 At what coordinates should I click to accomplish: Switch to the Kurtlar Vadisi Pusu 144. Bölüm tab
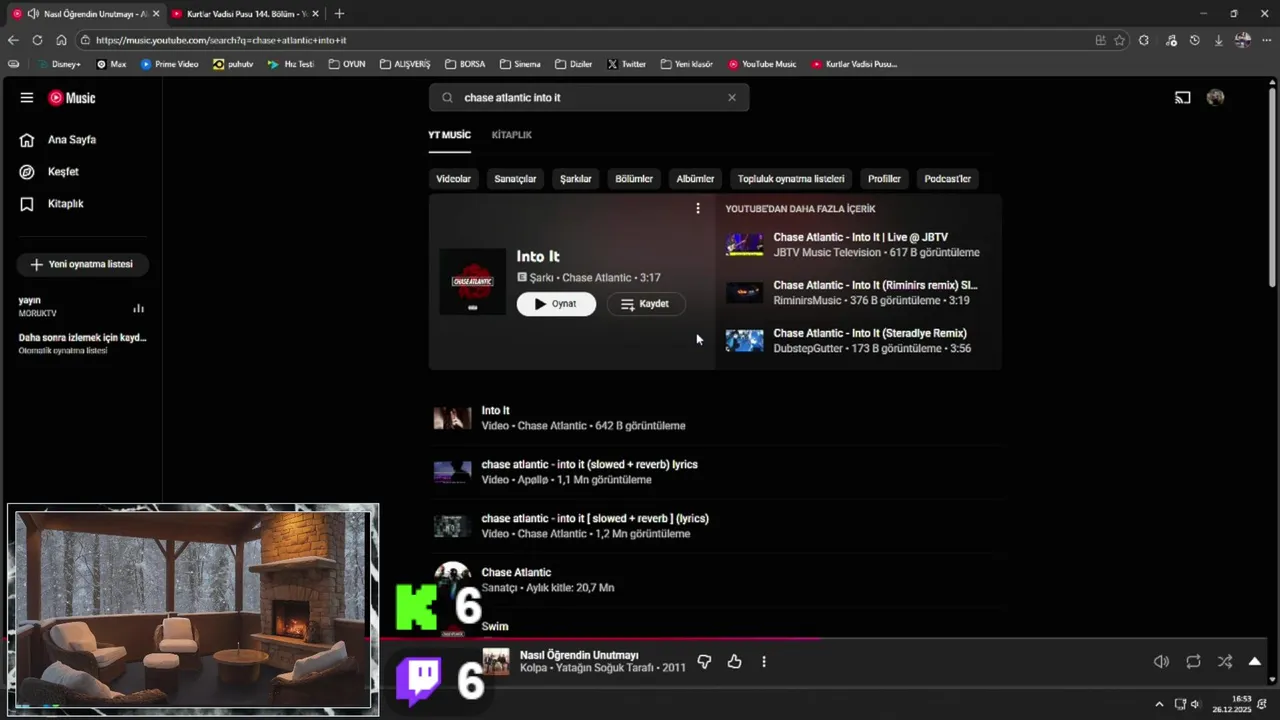245,14
